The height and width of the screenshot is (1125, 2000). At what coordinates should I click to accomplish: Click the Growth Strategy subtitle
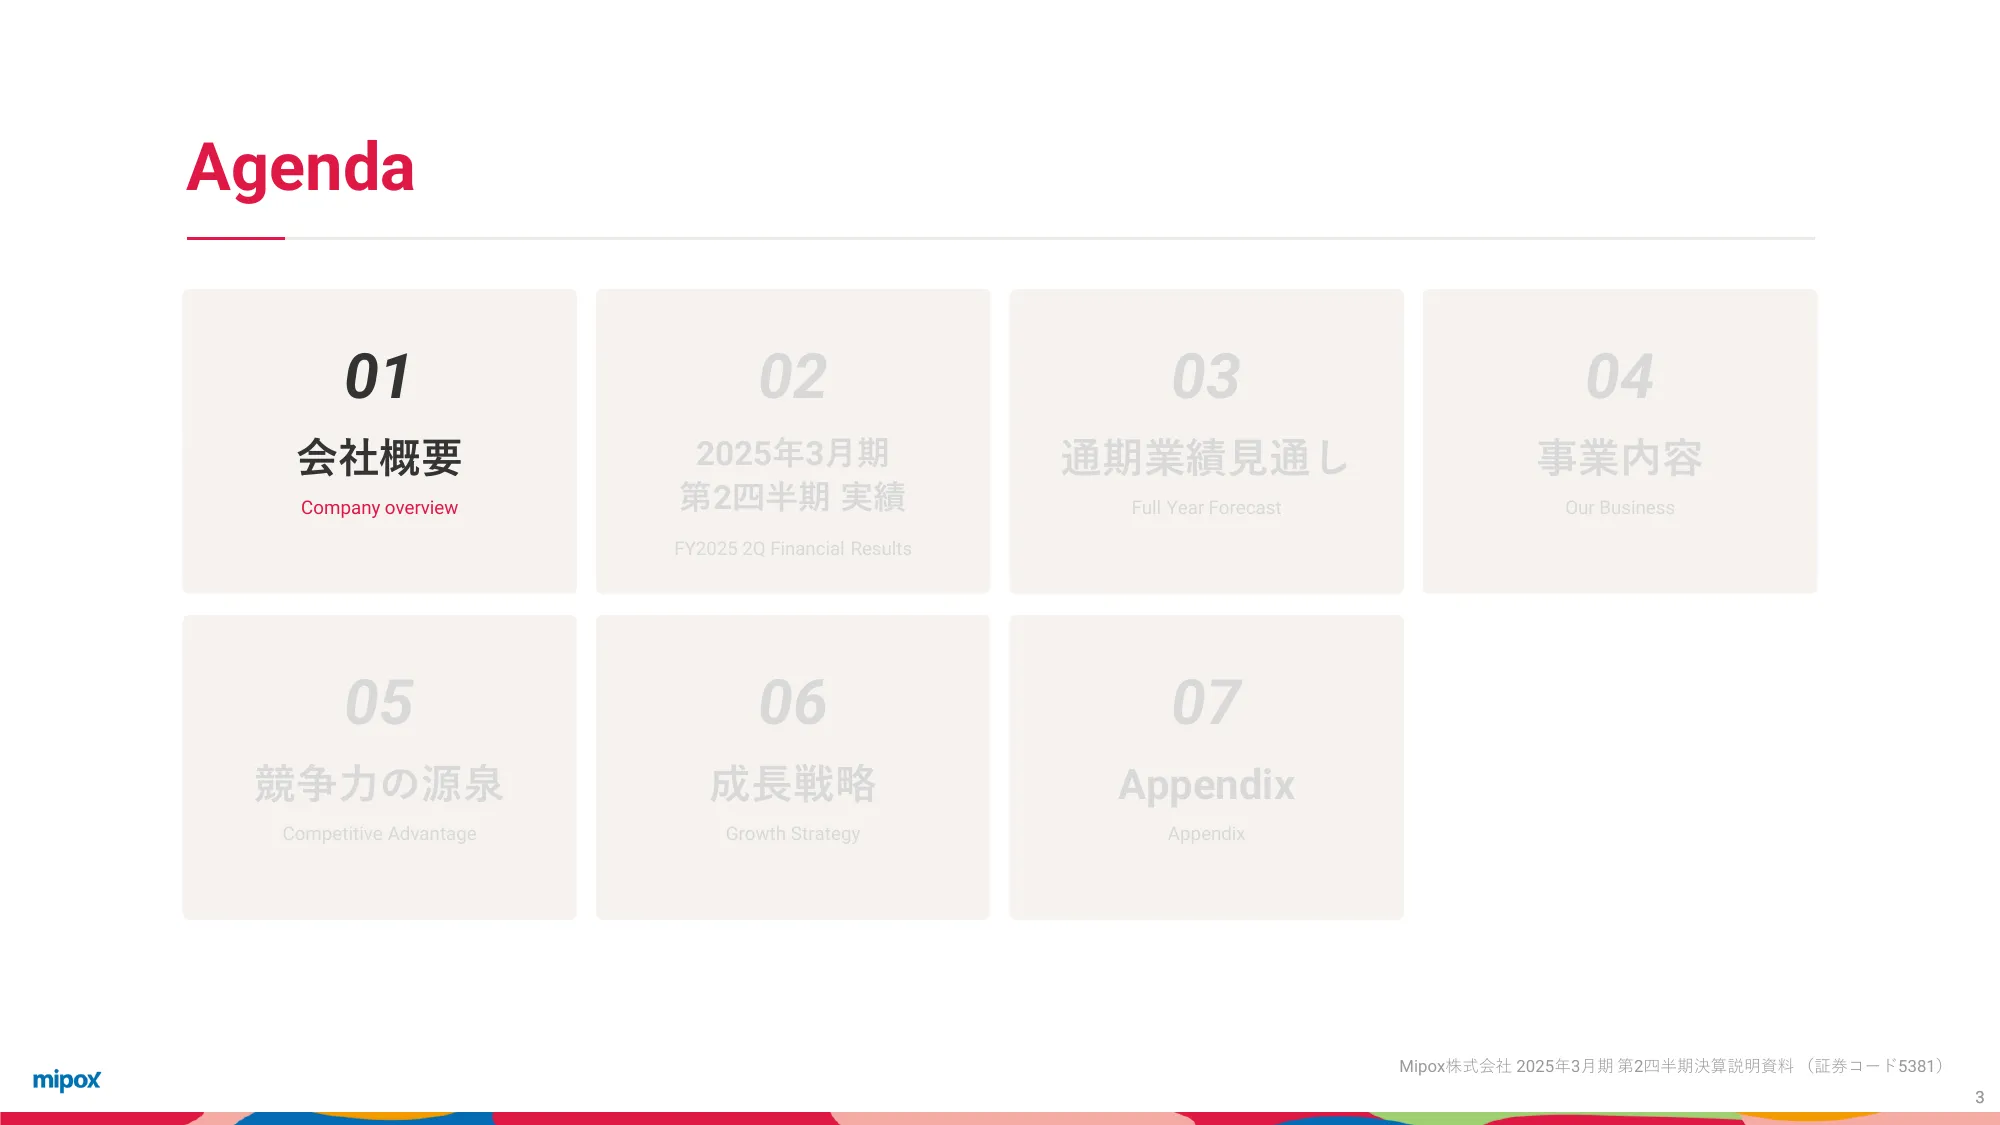793,834
